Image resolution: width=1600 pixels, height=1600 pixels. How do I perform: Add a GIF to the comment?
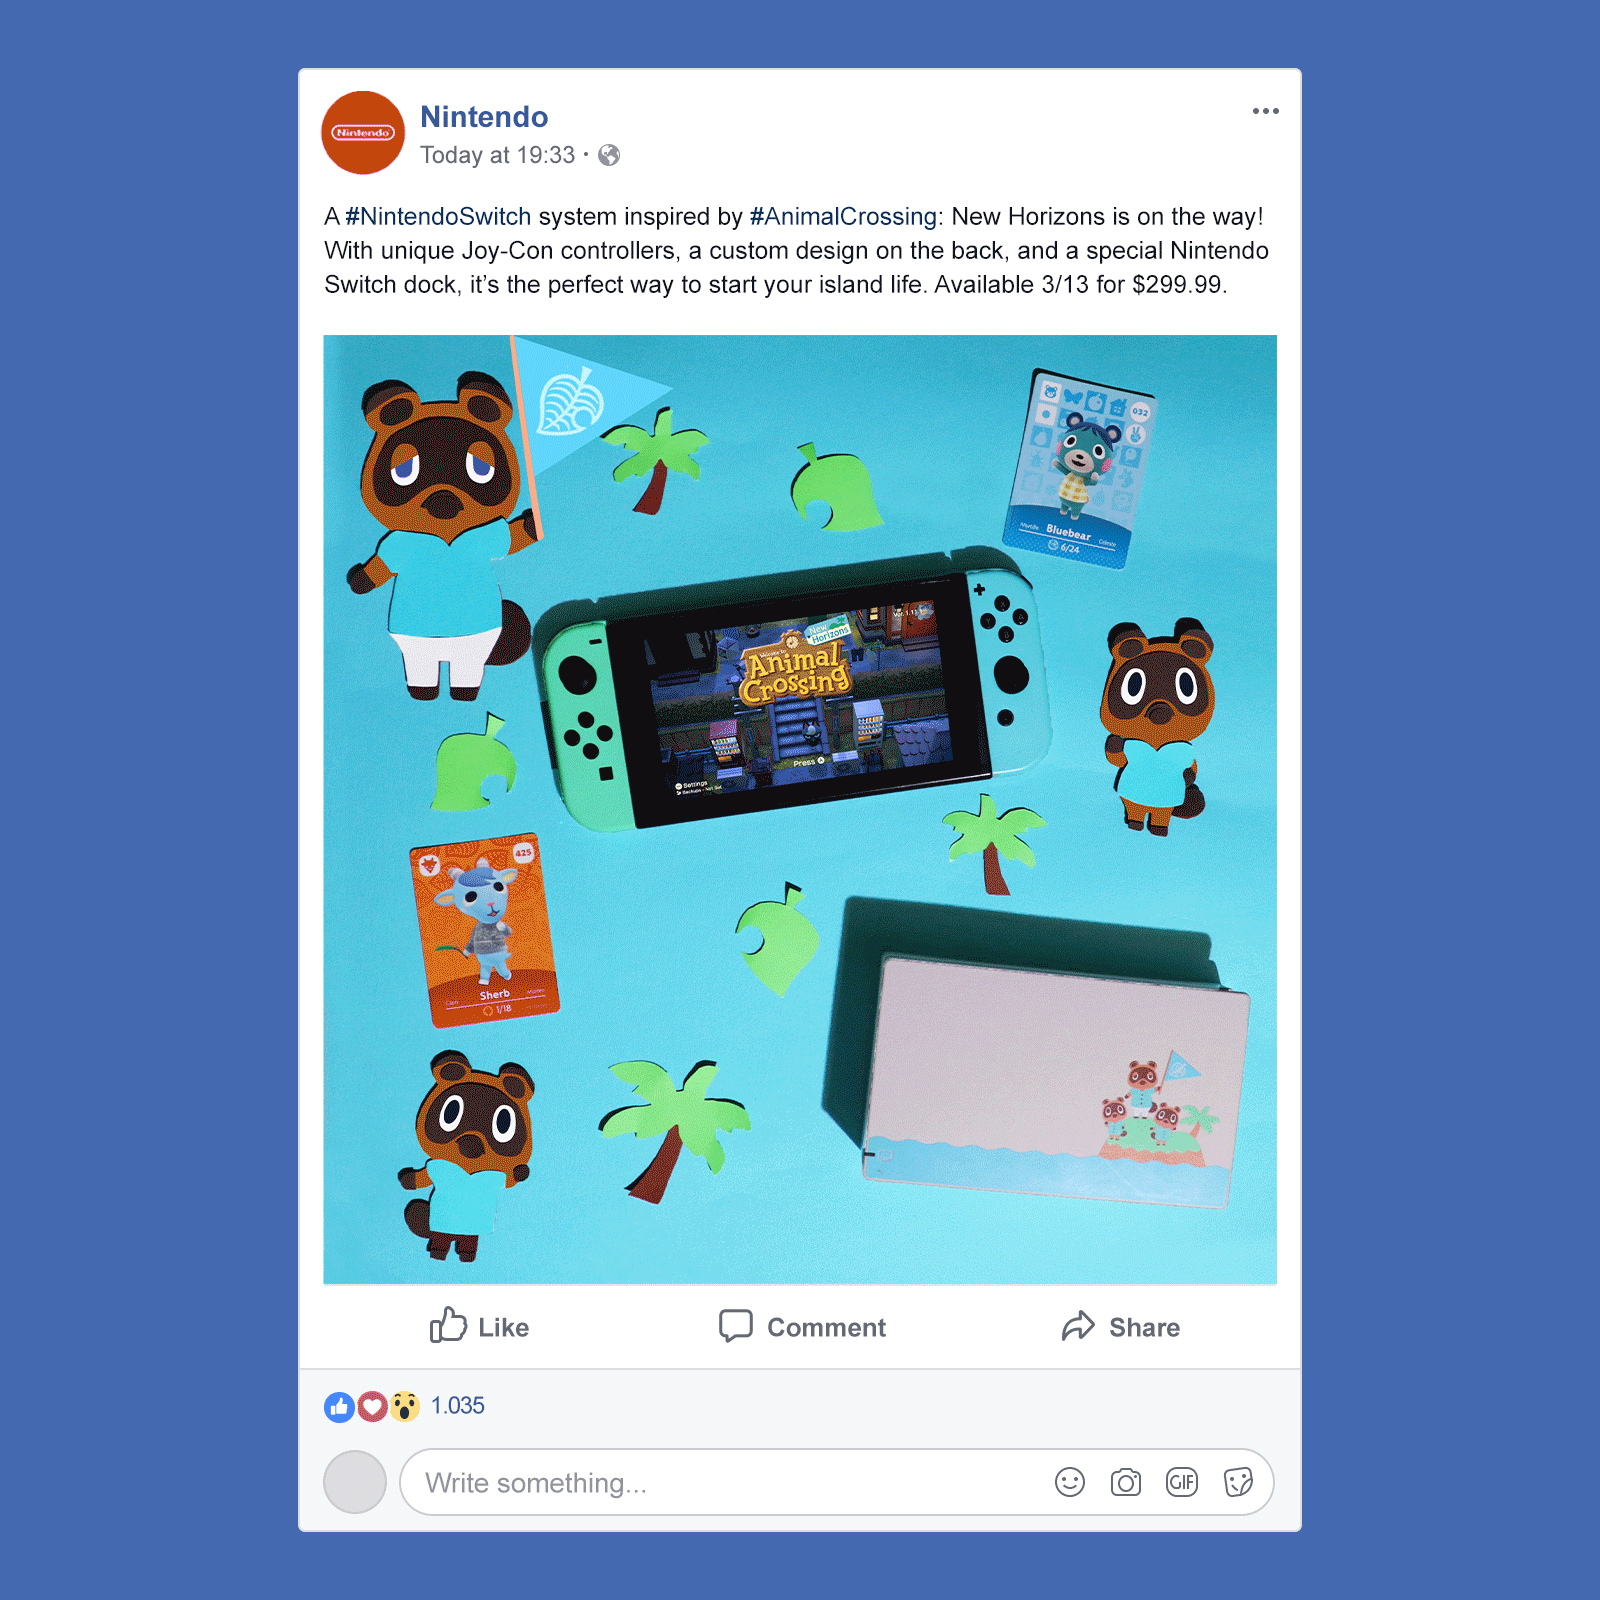coord(1182,1482)
